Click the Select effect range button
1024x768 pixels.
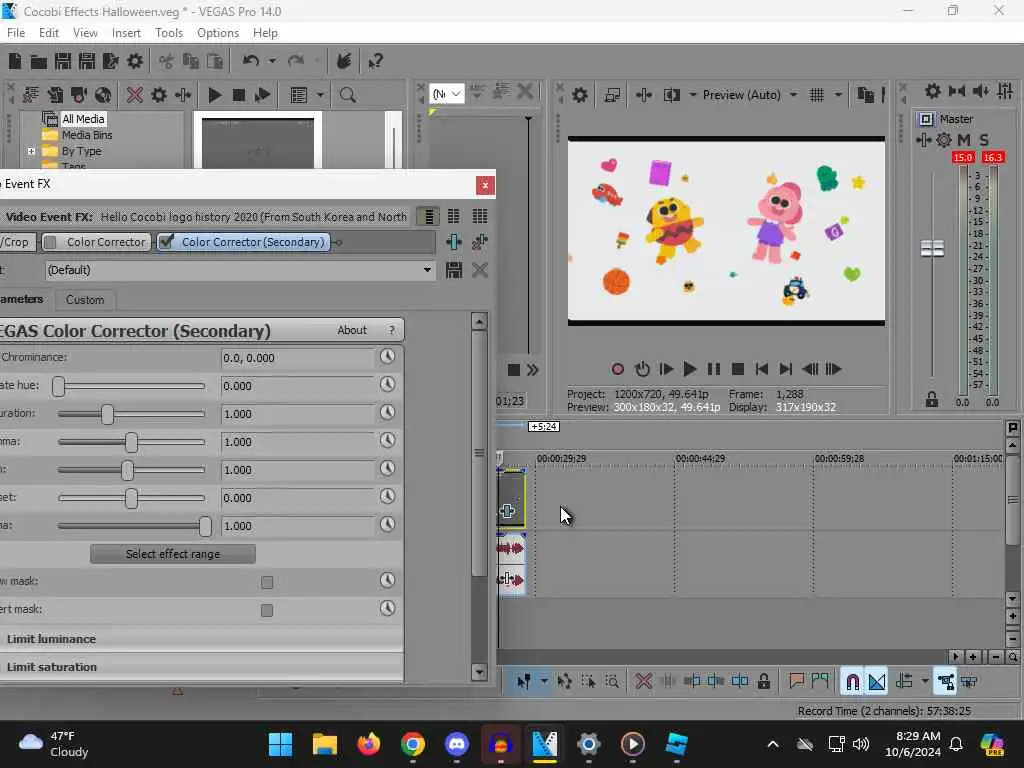tap(173, 554)
